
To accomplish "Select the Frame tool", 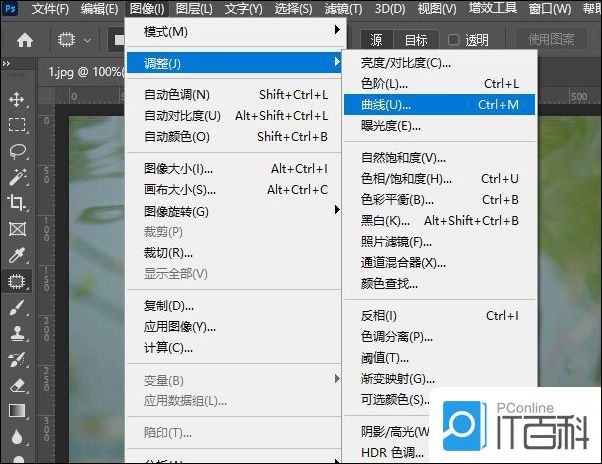I will click(x=18, y=229).
